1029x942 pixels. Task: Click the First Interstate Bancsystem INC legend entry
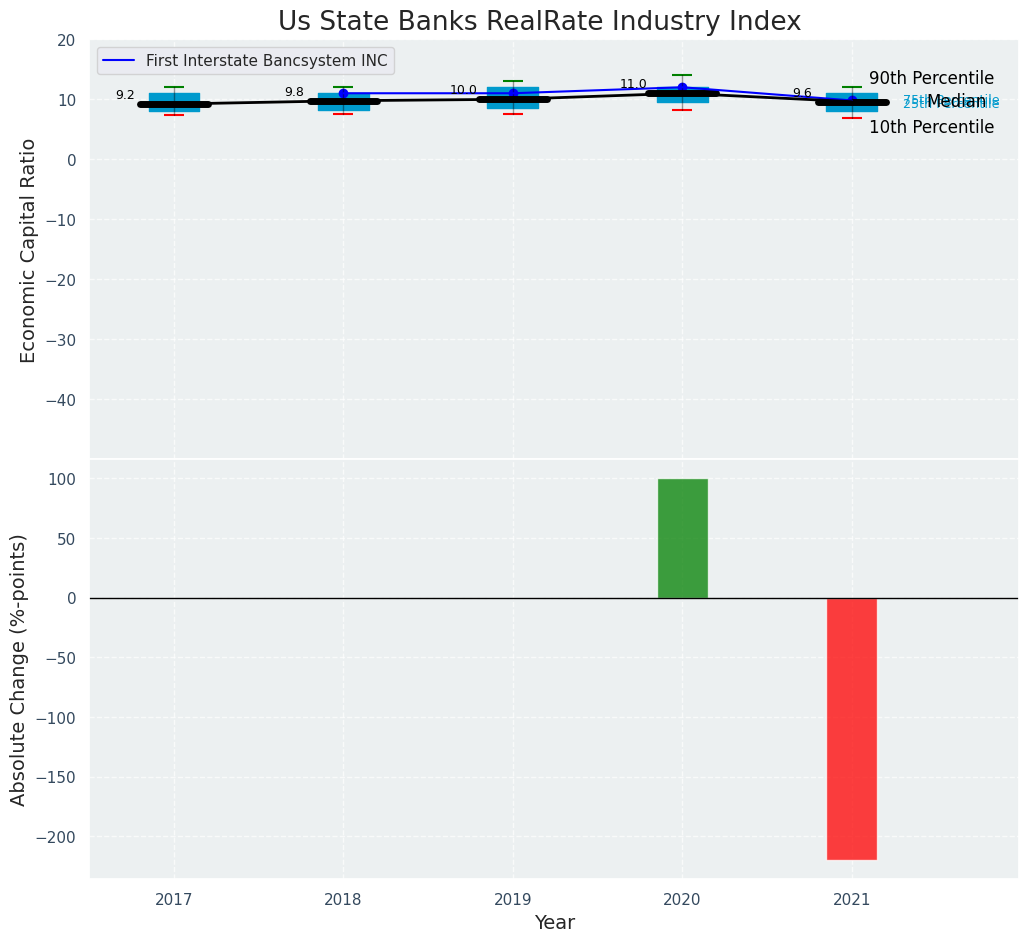[266, 61]
